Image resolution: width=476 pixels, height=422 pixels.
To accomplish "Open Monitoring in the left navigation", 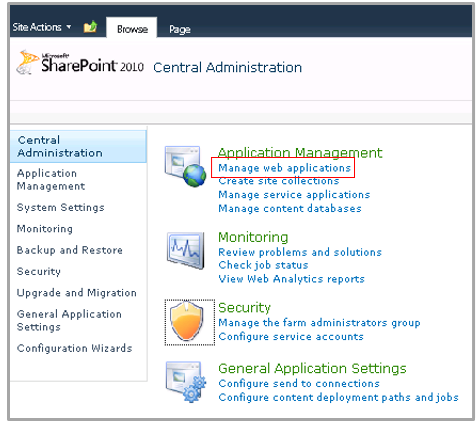I will tap(45, 229).
